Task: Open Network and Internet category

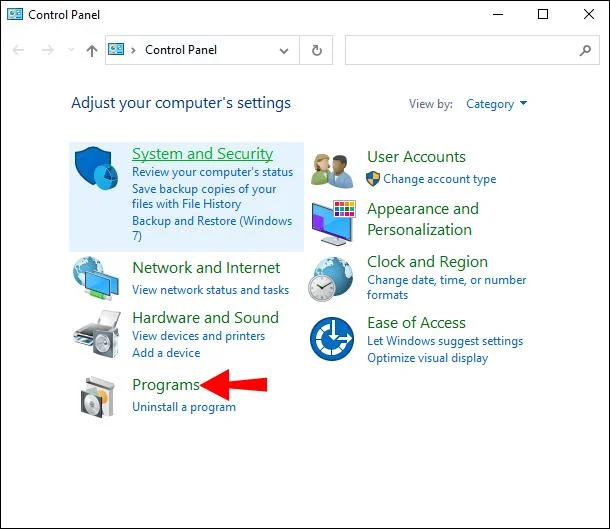Action: (206, 268)
